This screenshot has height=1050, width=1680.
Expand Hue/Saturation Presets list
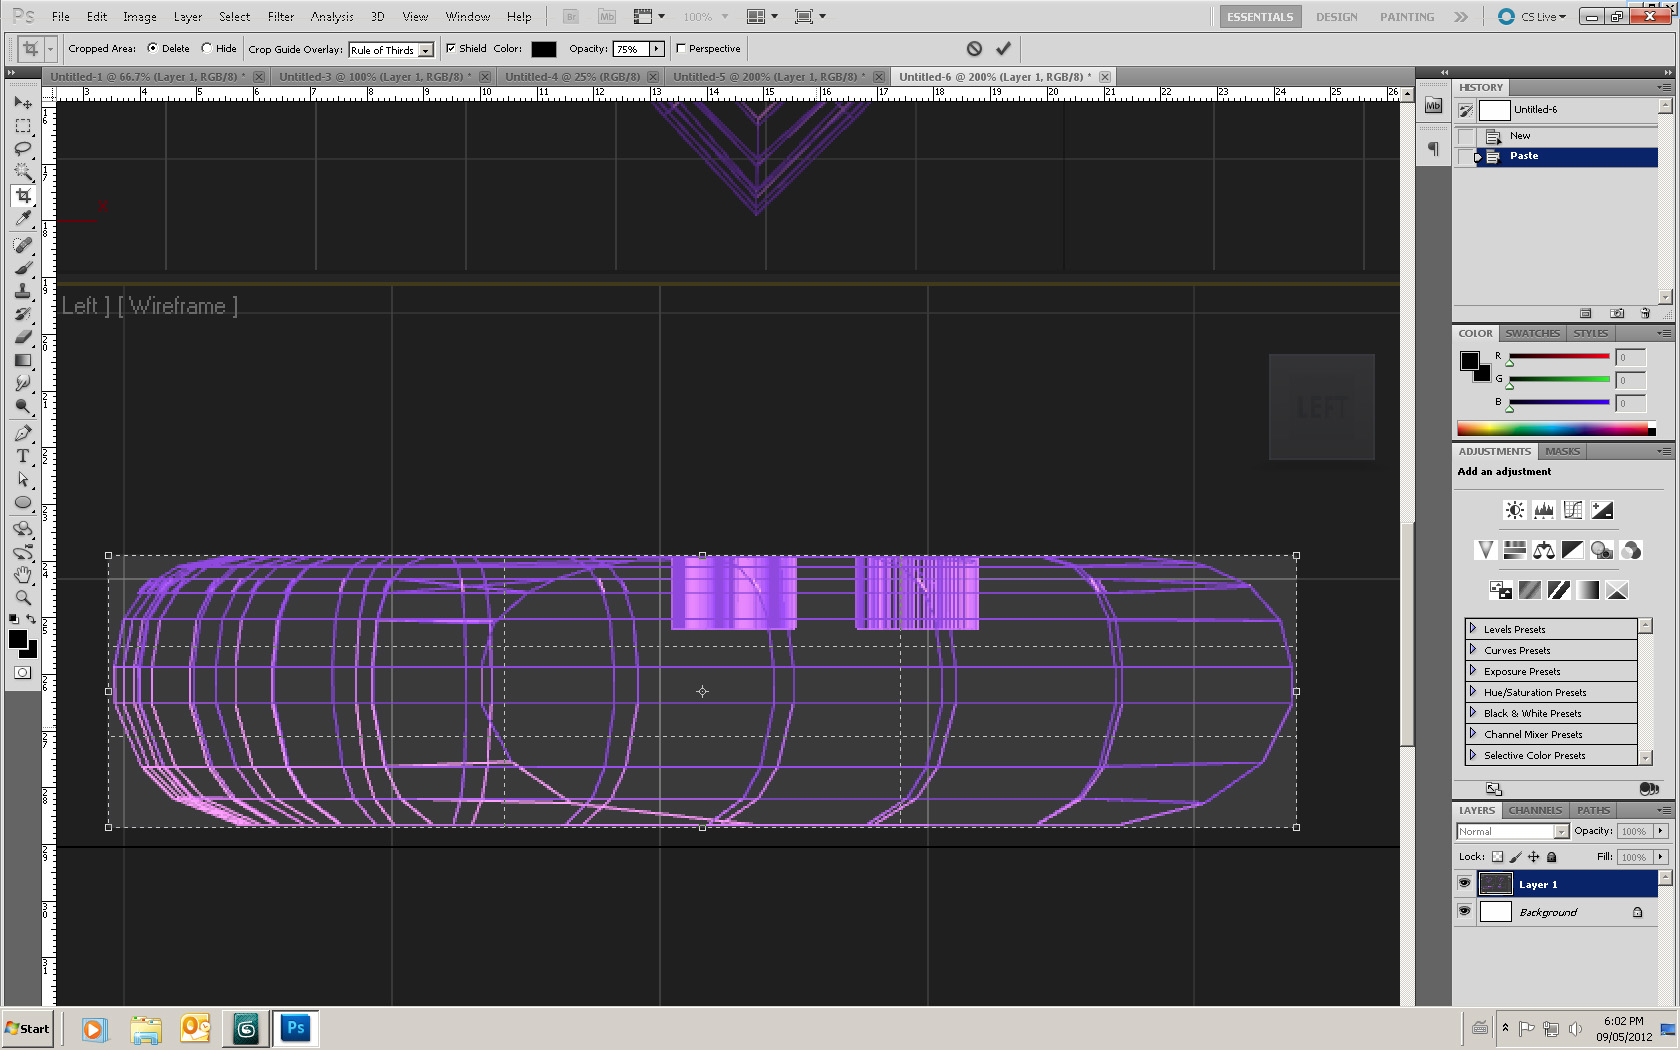click(x=1473, y=692)
